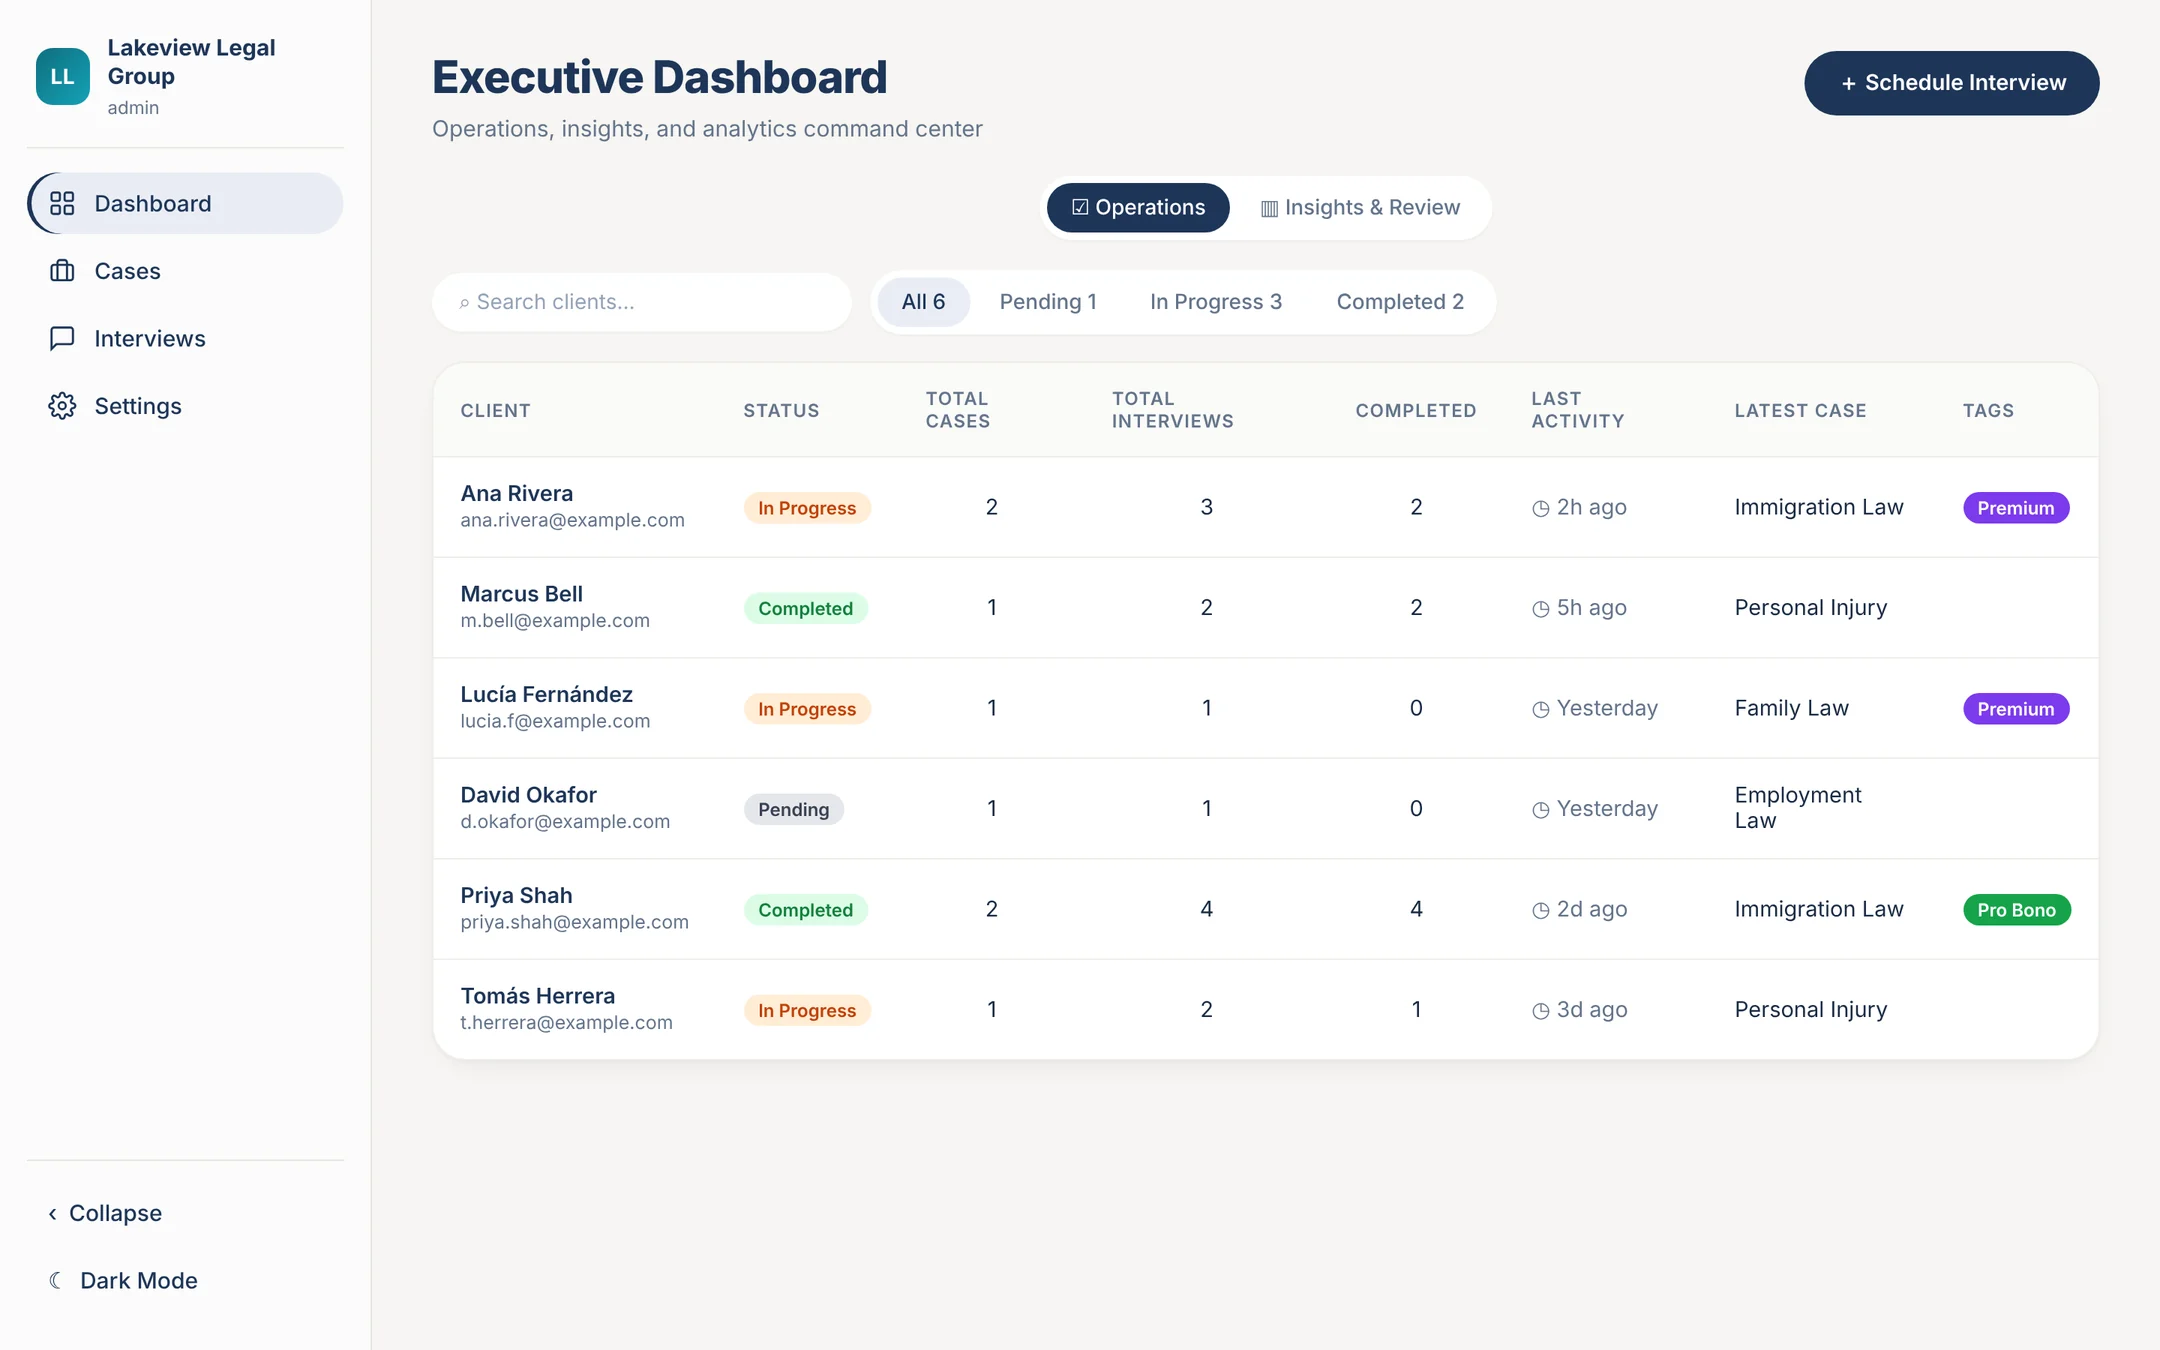2160x1350 pixels.
Task: Click the magnifier icon in search box
Action: click(x=464, y=303)
